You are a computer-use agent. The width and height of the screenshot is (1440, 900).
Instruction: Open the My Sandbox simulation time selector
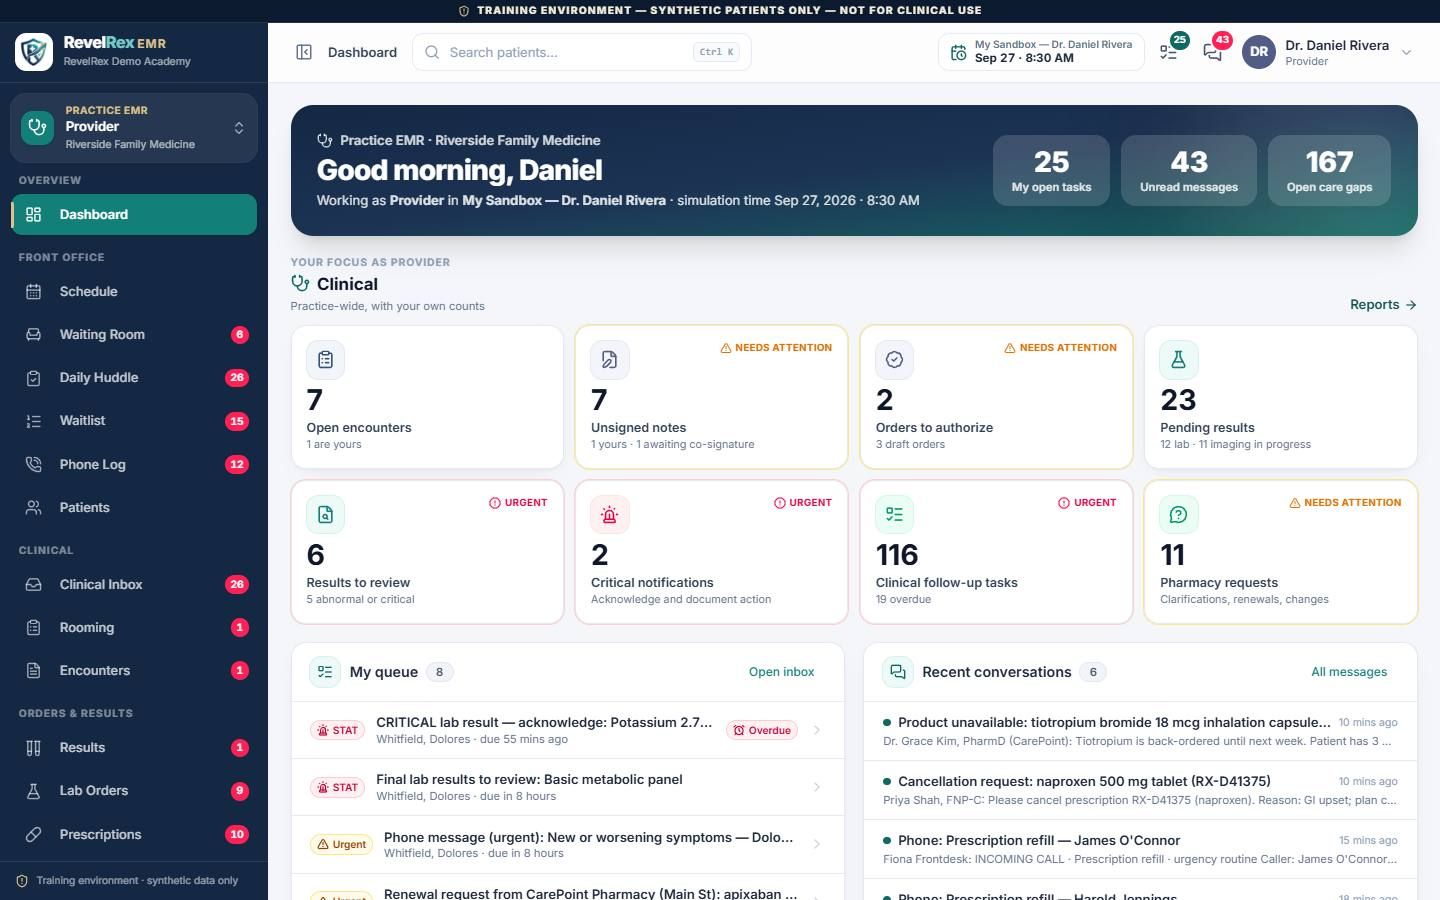click(1041, 52)
